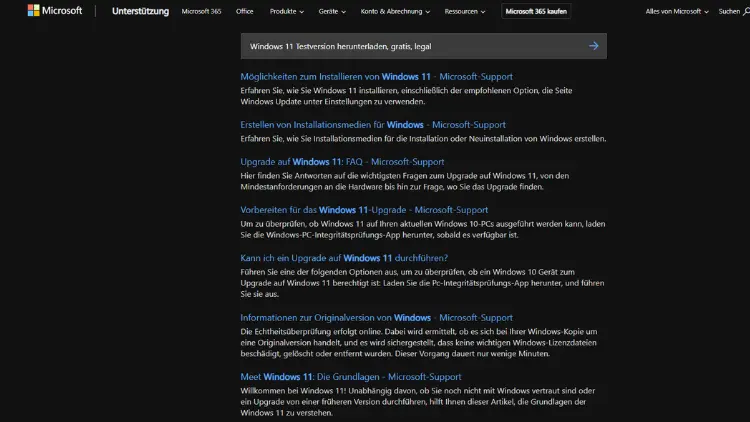Open Upgrade auf Windows 11: FAQ result
Screen dimensions: 750x422
coord(342,162)
